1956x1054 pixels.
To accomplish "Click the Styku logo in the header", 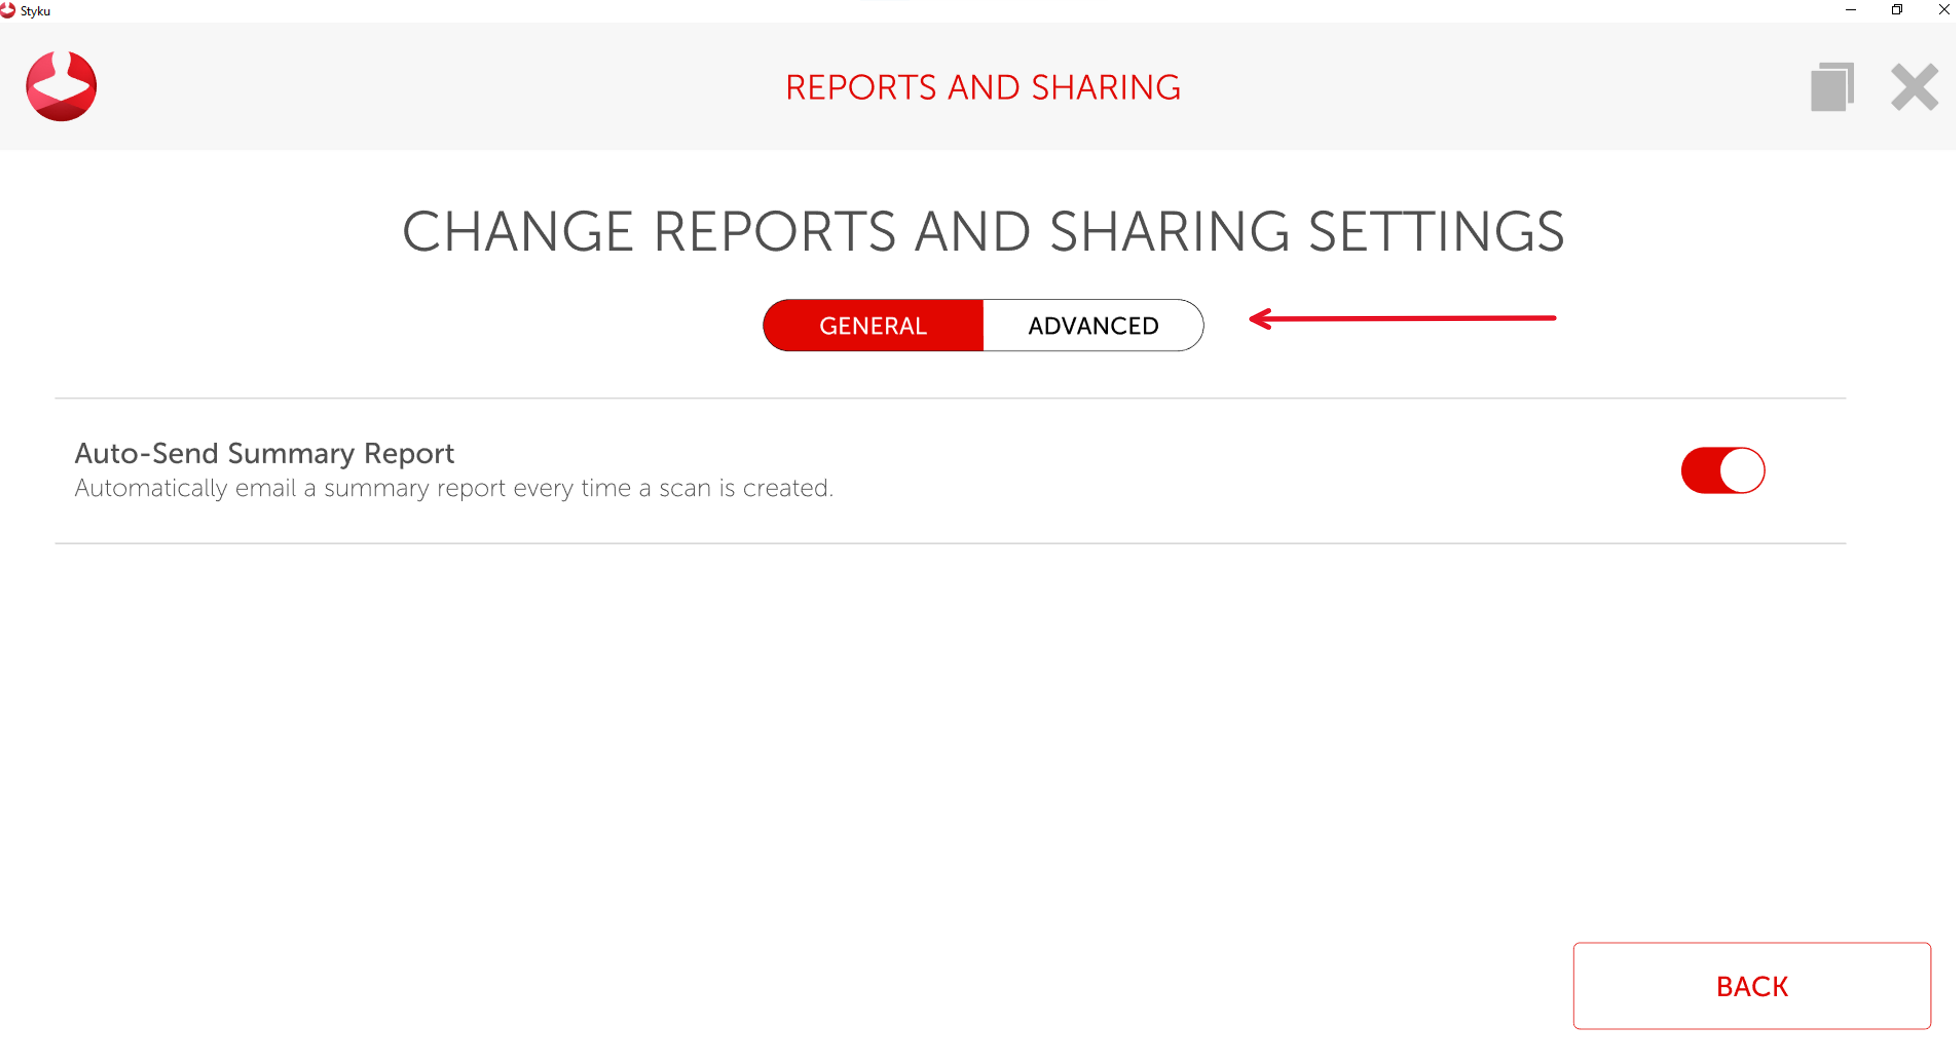I will pos(61,86).
